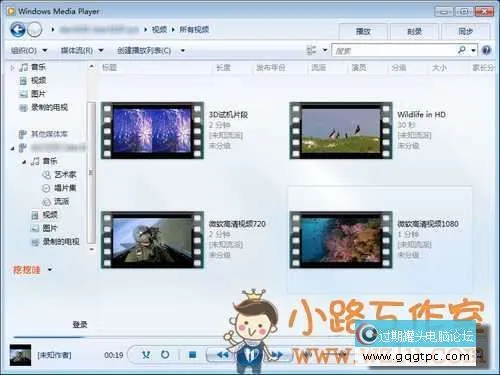Viewport: 500px width, 375px height.
Task: Click the red media guide button
Action: [x=27, y=269]
